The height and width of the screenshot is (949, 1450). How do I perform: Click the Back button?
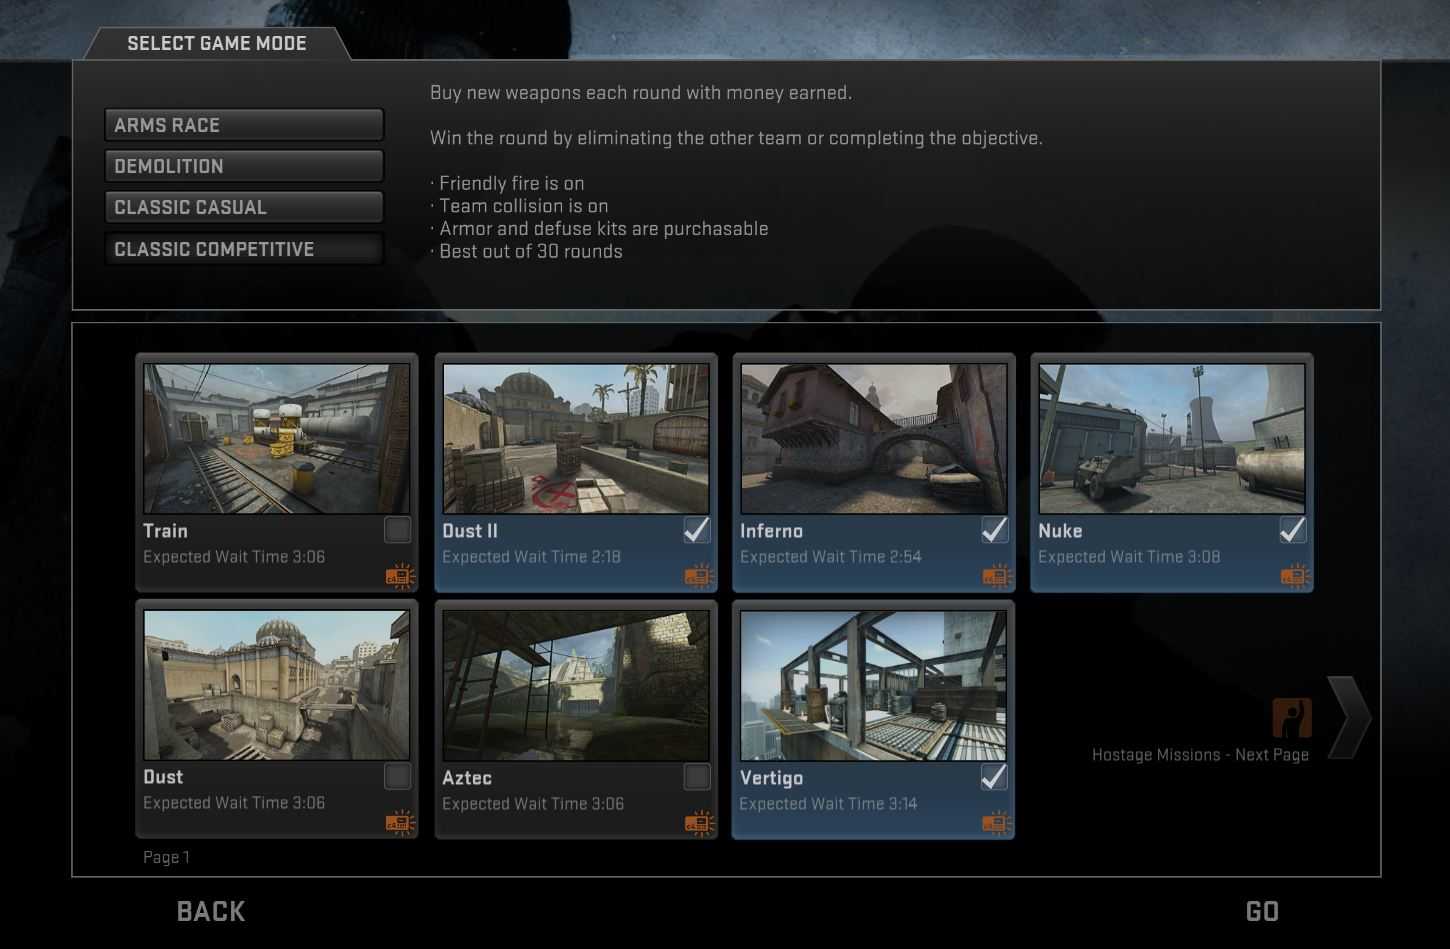pos(211,911)
